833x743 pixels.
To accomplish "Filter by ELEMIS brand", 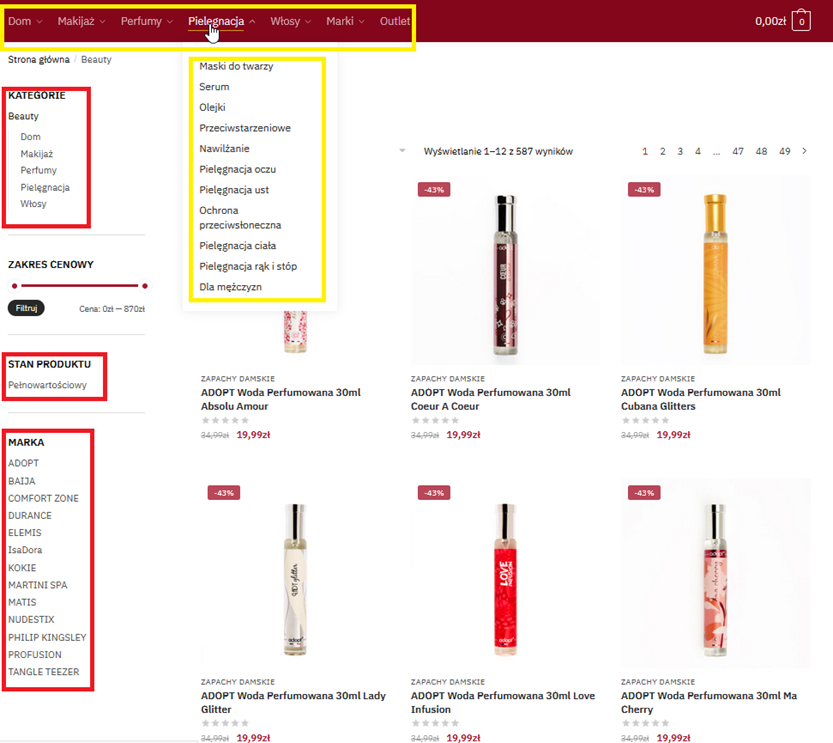I will (25, 533).
